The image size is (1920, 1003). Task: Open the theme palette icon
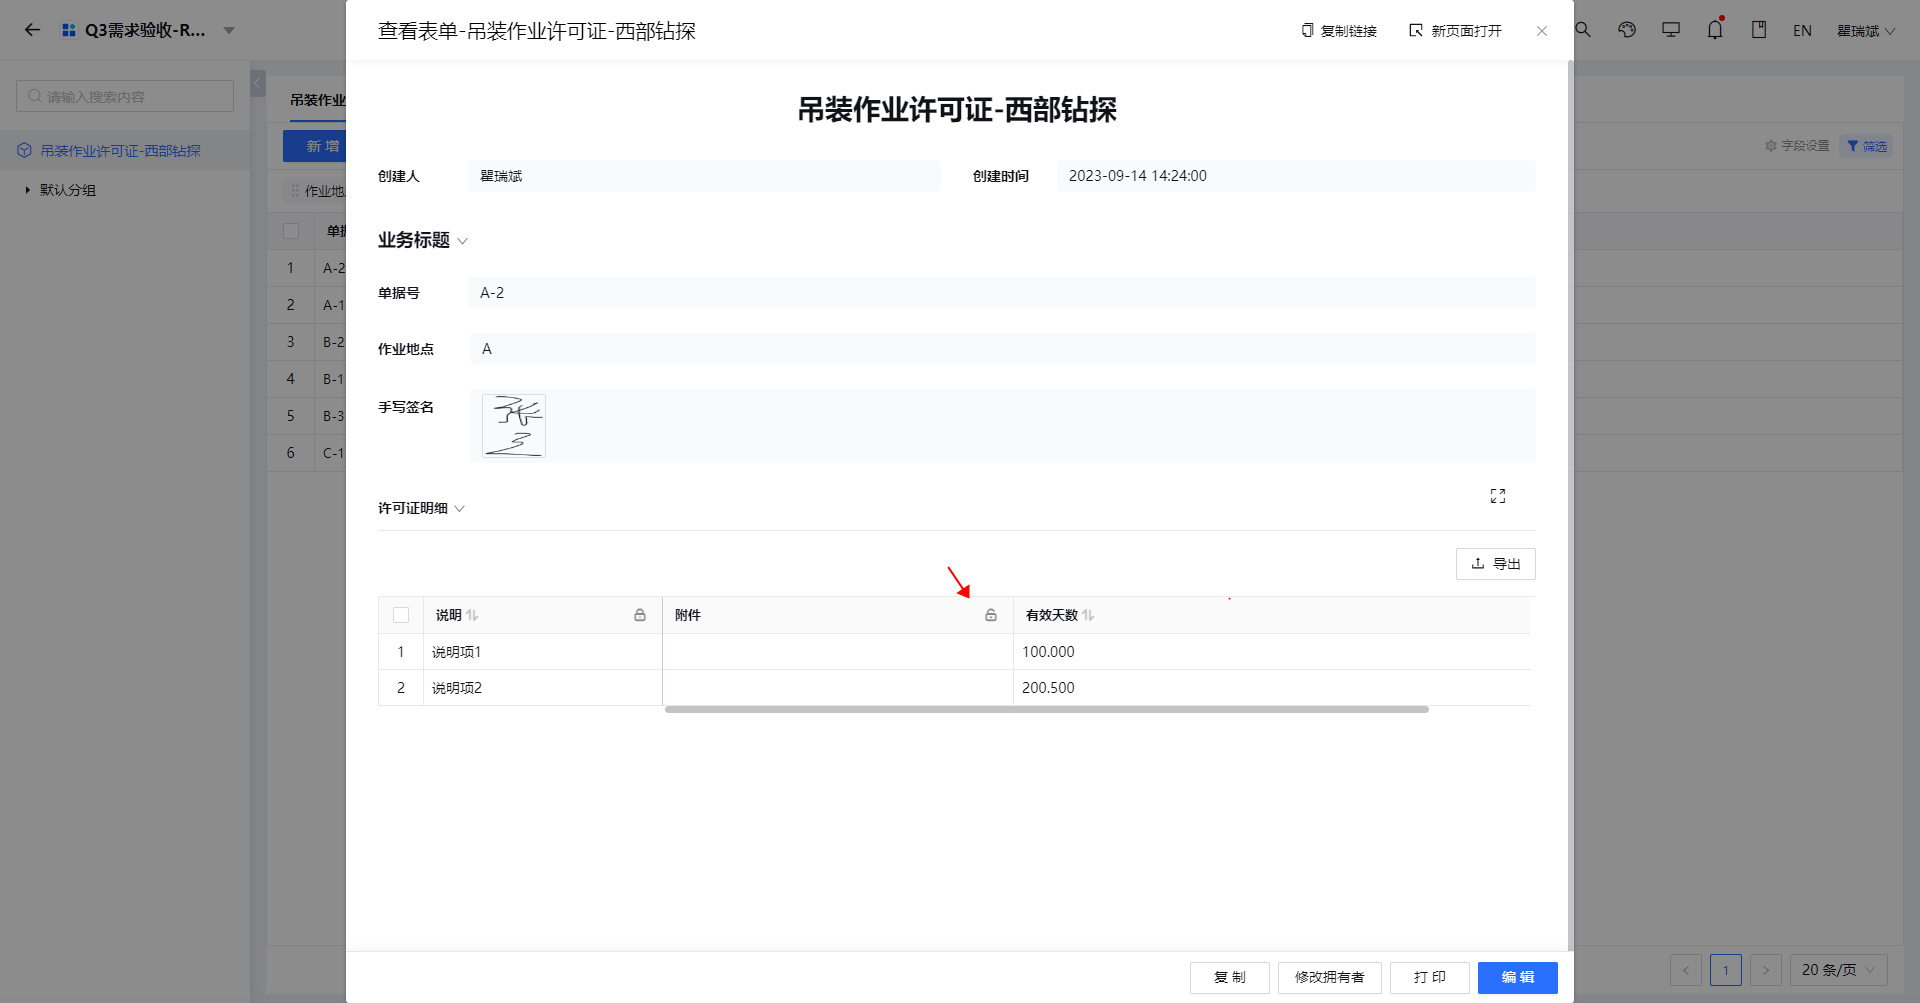tap(1627, 30)
